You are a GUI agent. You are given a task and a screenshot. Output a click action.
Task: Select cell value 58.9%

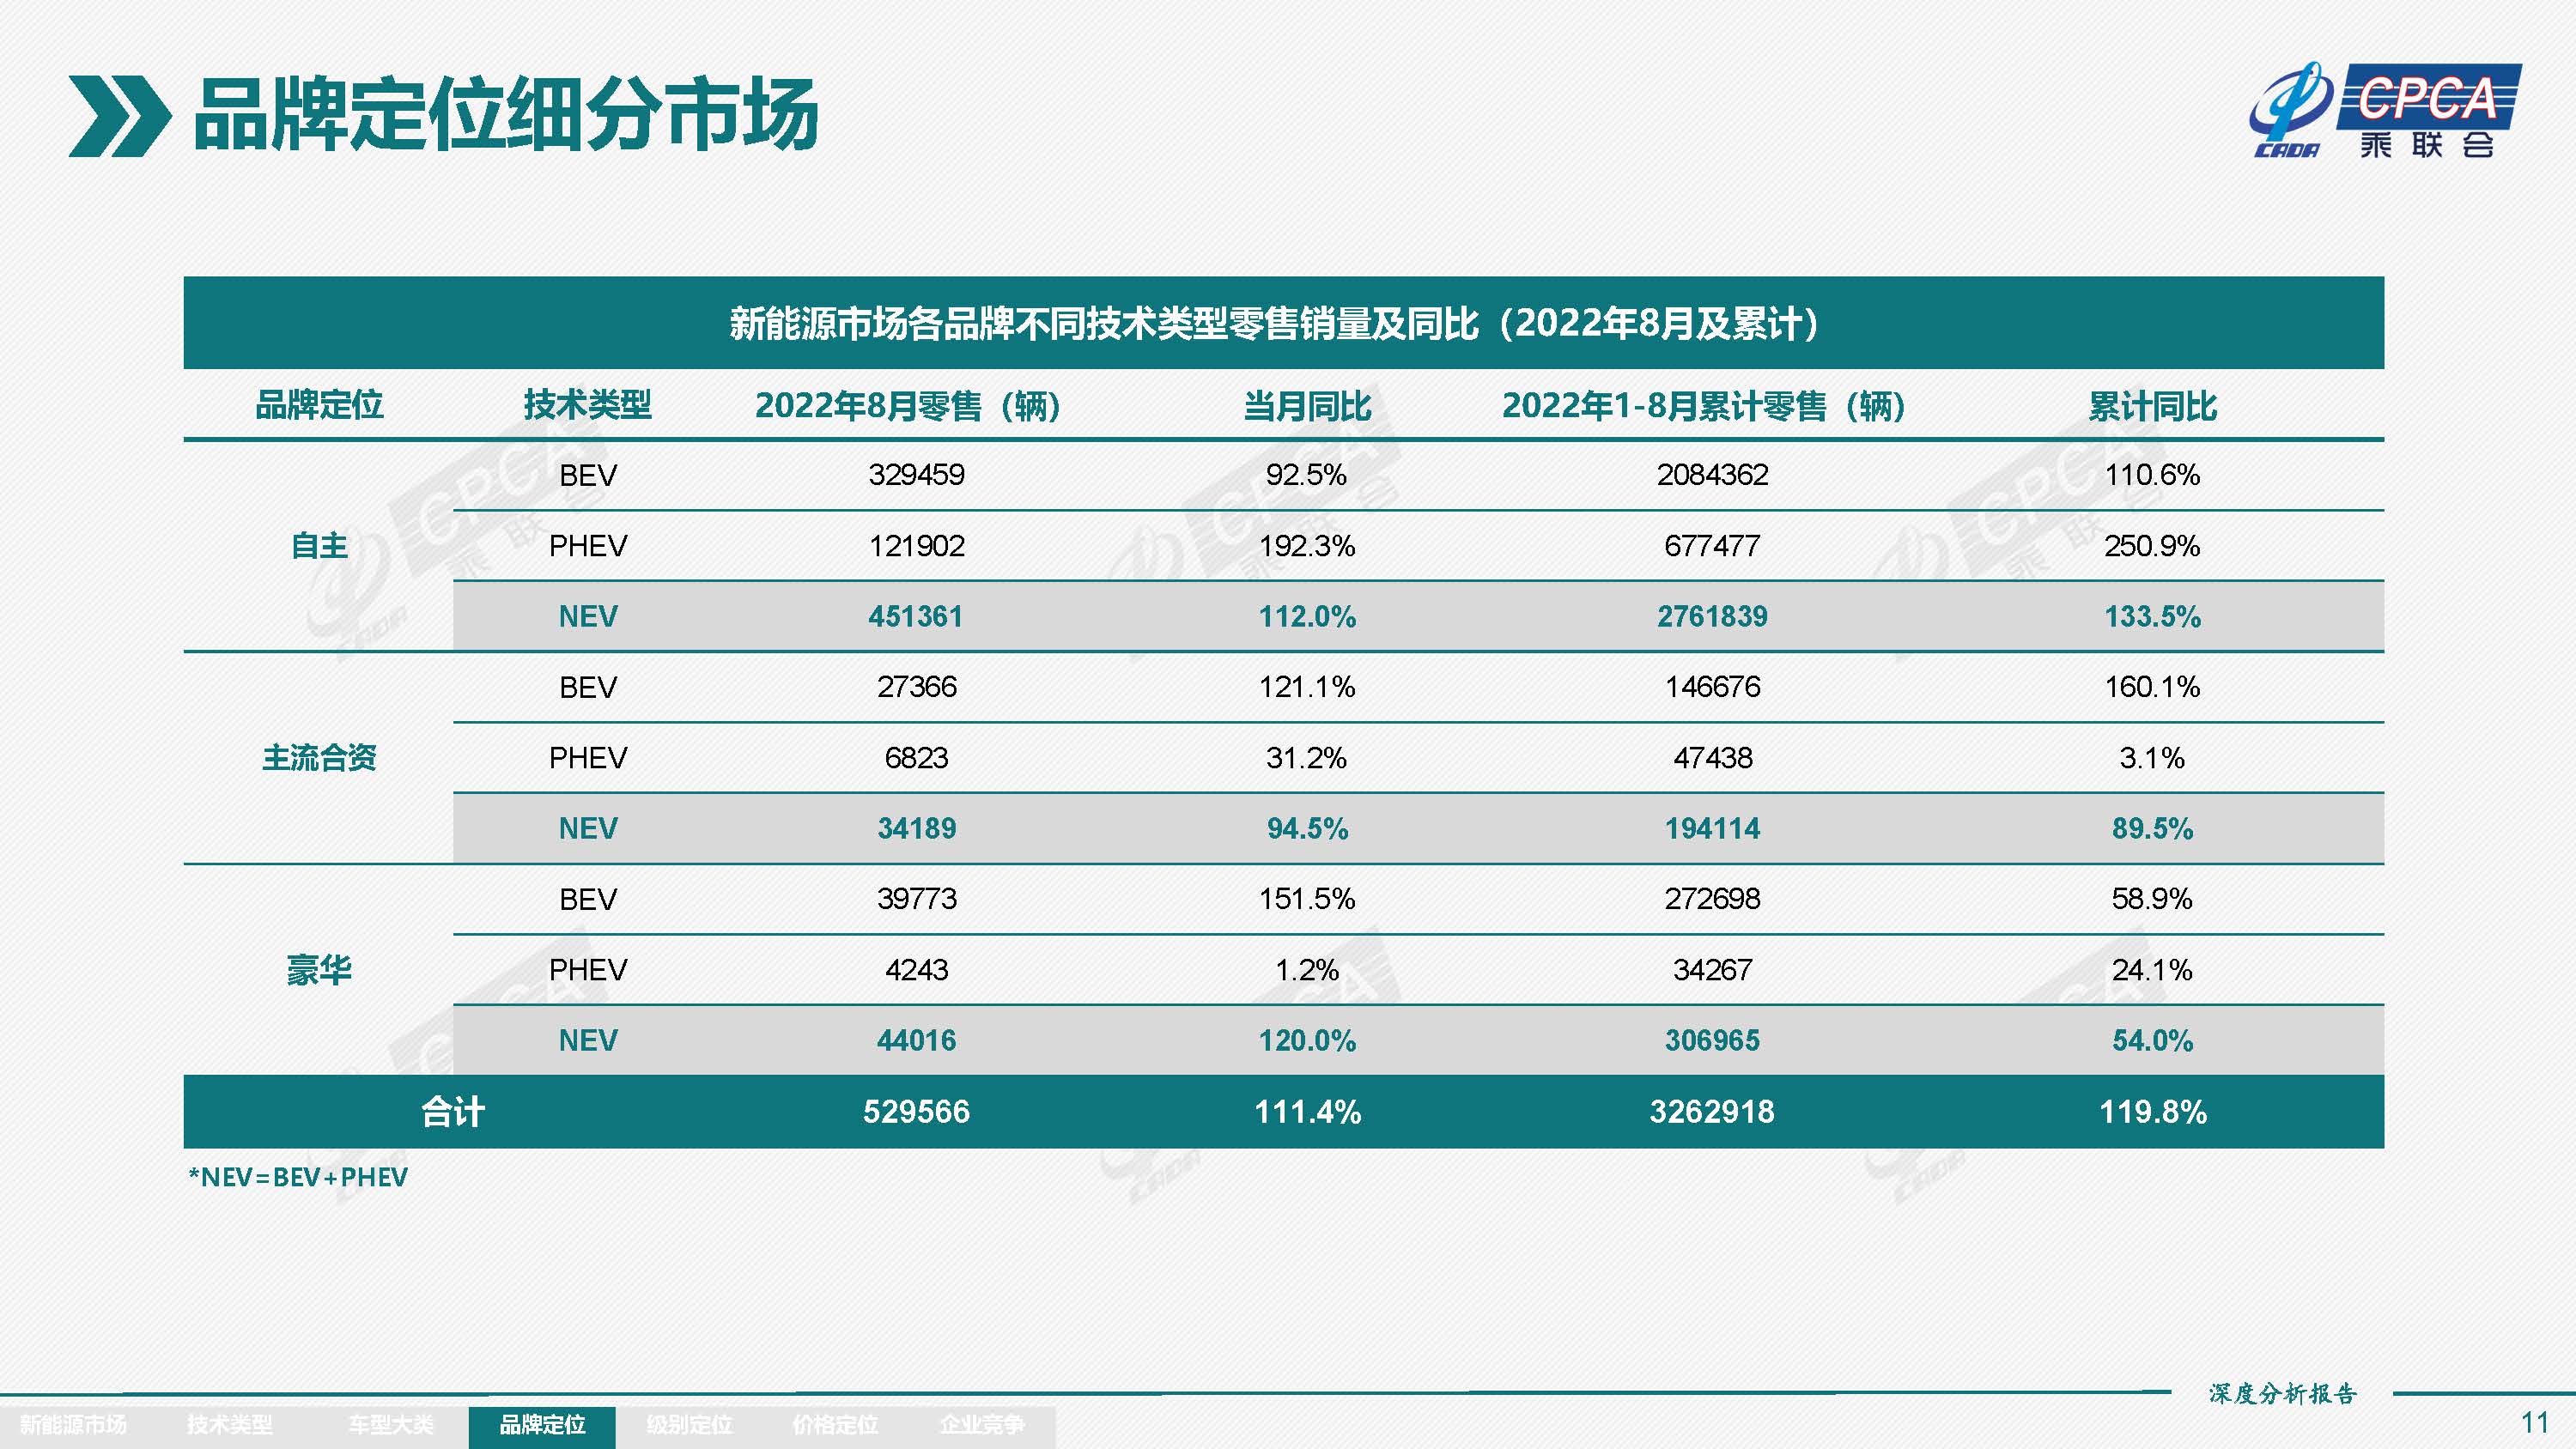coord(2152,899)
